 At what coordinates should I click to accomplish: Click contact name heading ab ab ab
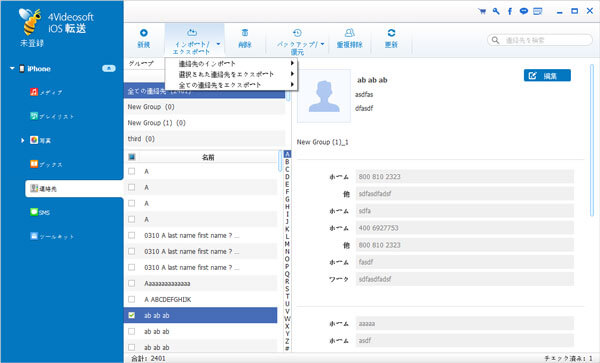tap(372, 80)
